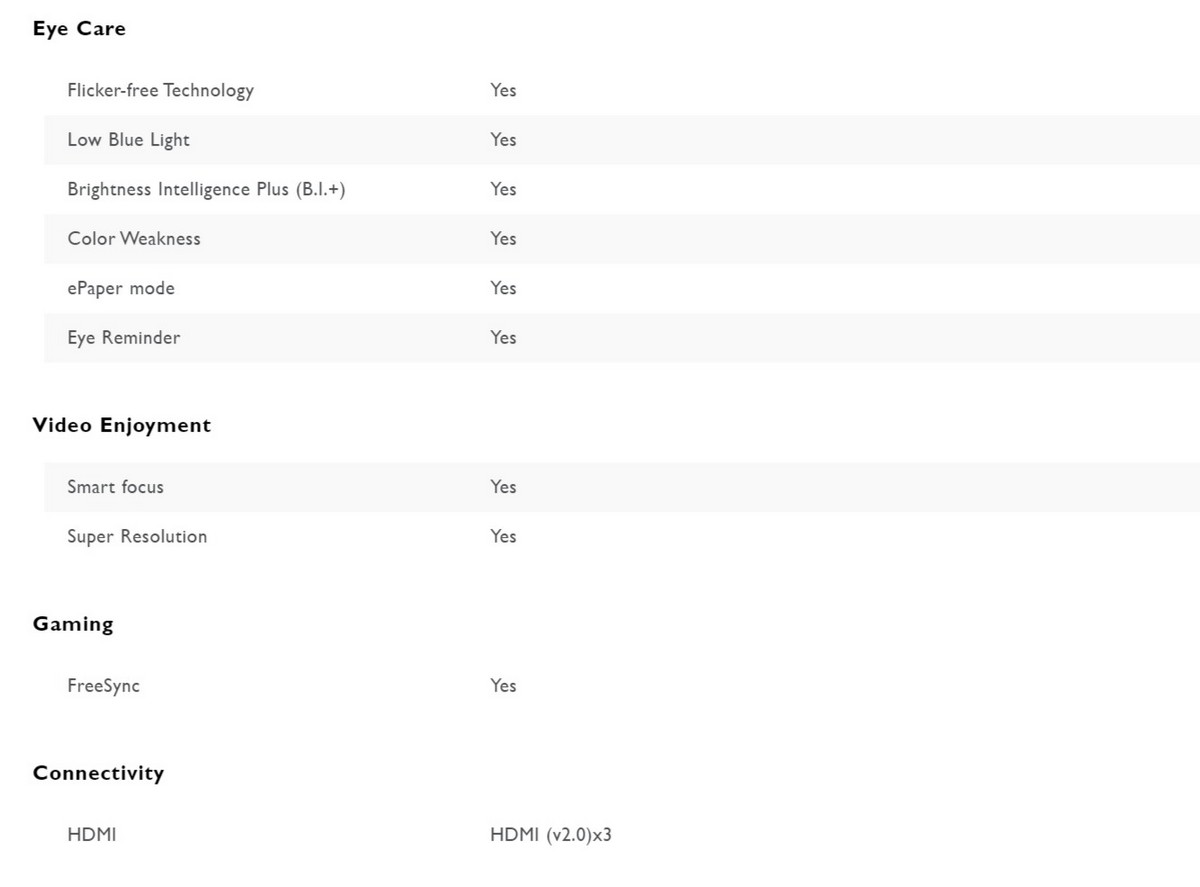Click the Yes value for Super Resolution
The width and height of the screenshot is (1200, 887).
coord(503,536)
